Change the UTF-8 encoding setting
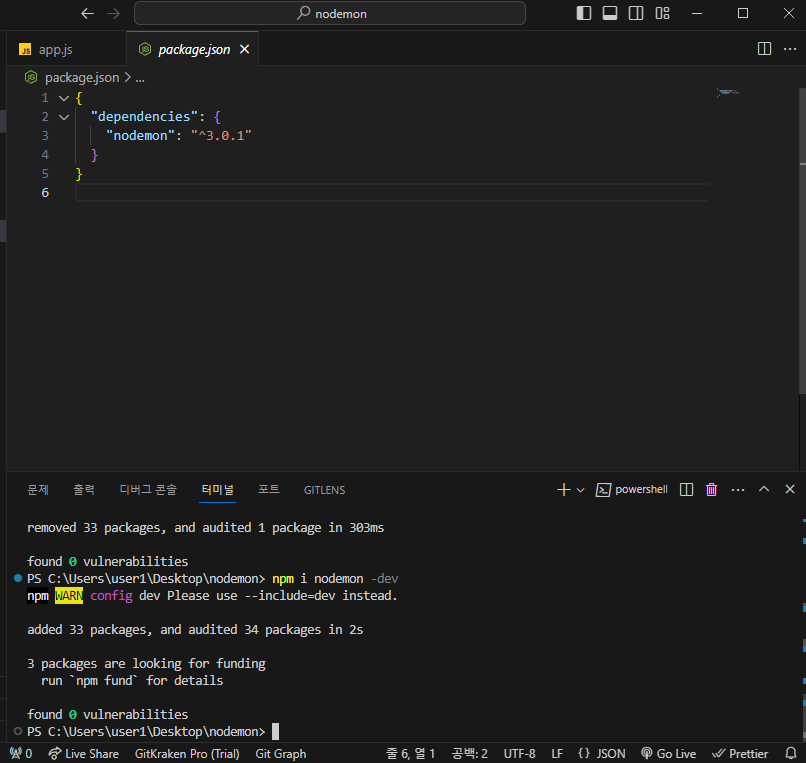This screenshot has height=763, width=806. tap(519, 754)
